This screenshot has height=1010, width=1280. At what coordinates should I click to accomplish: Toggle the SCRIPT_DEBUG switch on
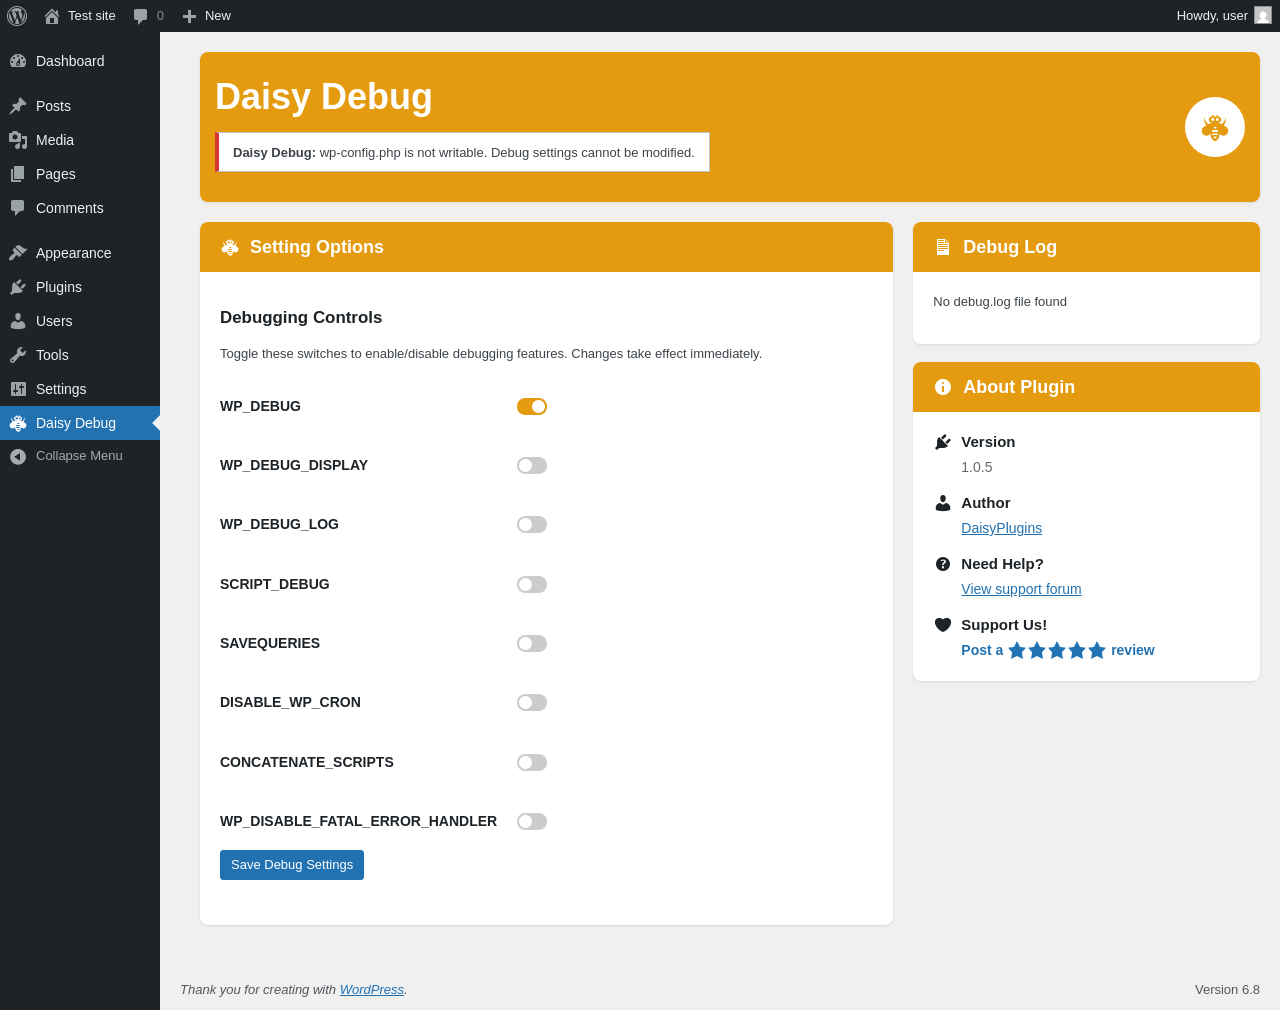point(532,584)
